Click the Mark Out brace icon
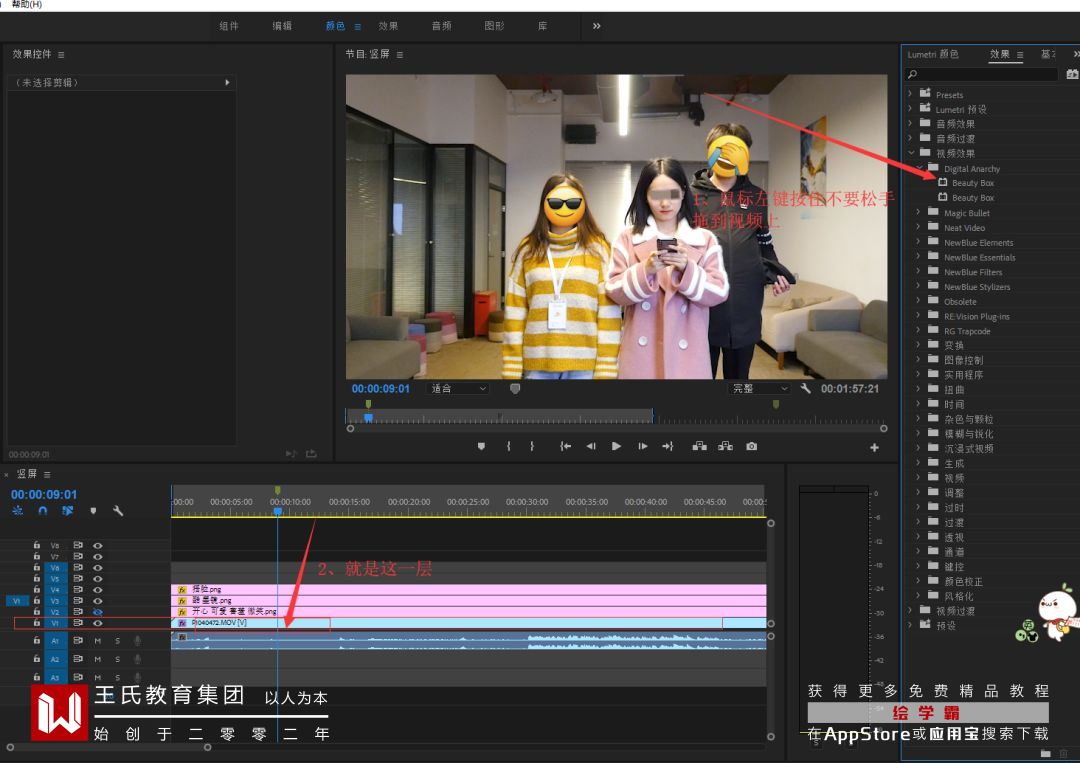Screen dimensions: 1080x763 [x=532, y=446]
